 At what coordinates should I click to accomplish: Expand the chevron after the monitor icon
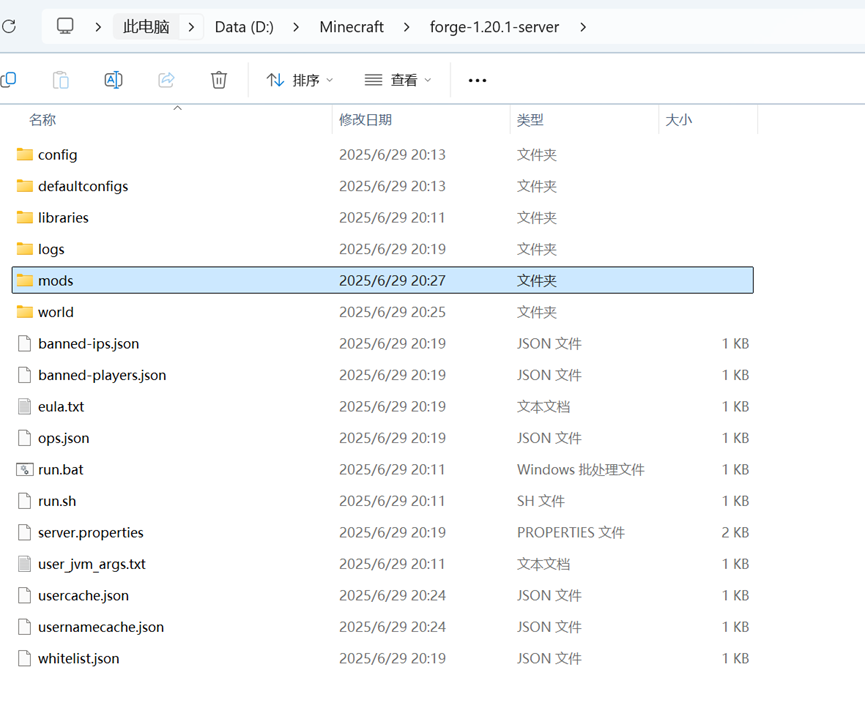pos(98,27)
